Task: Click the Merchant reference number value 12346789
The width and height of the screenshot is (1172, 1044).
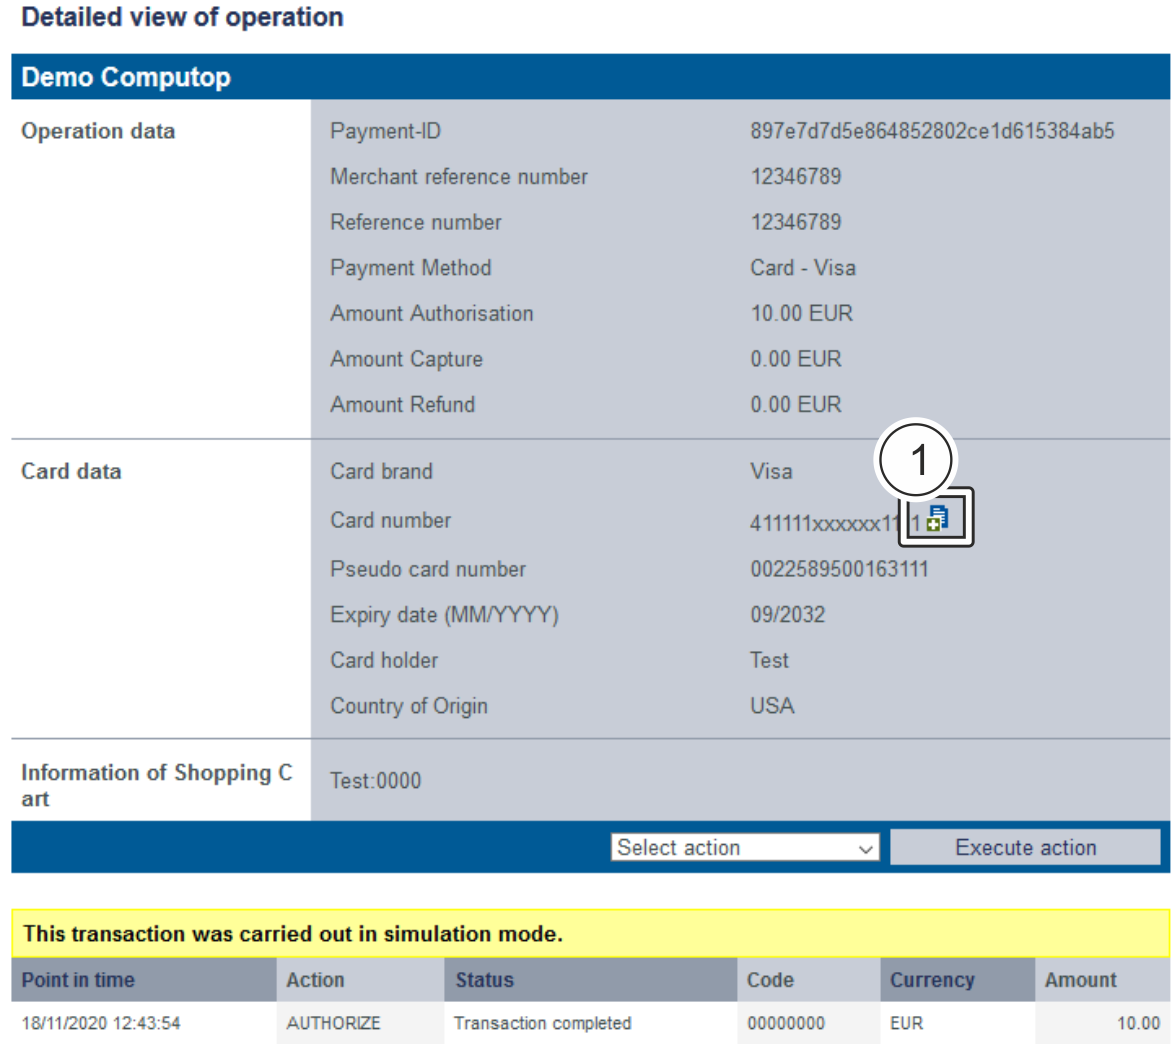Action: coord(796,177)
